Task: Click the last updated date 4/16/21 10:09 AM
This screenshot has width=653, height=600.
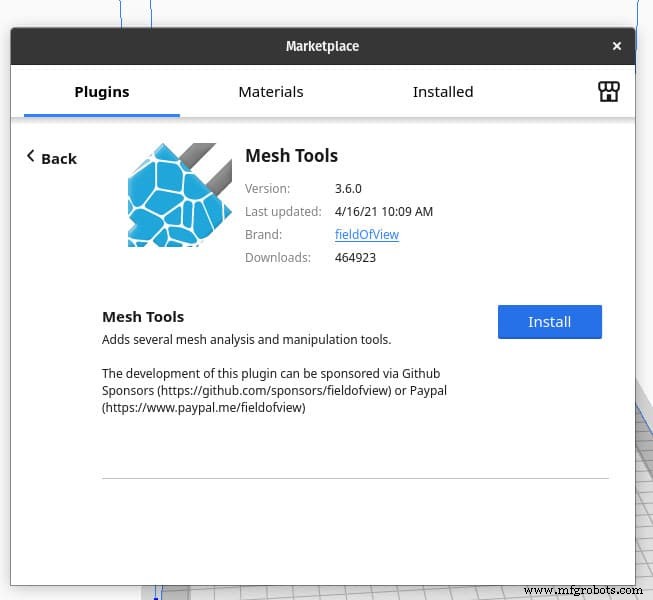Action: click(384, 212)
